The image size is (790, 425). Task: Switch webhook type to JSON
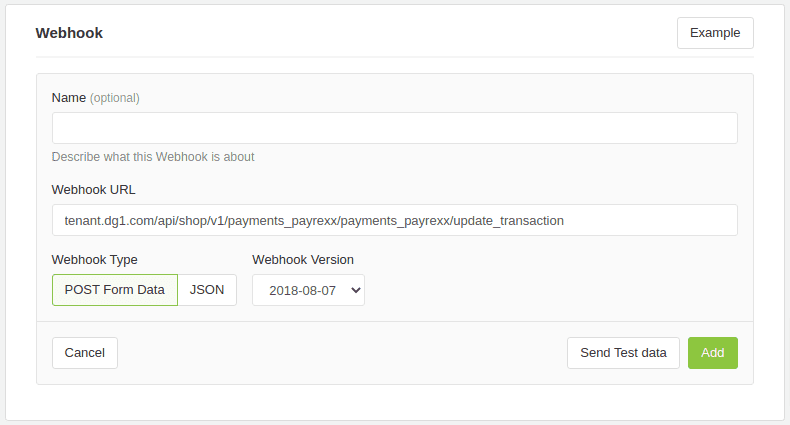(207, 290)
